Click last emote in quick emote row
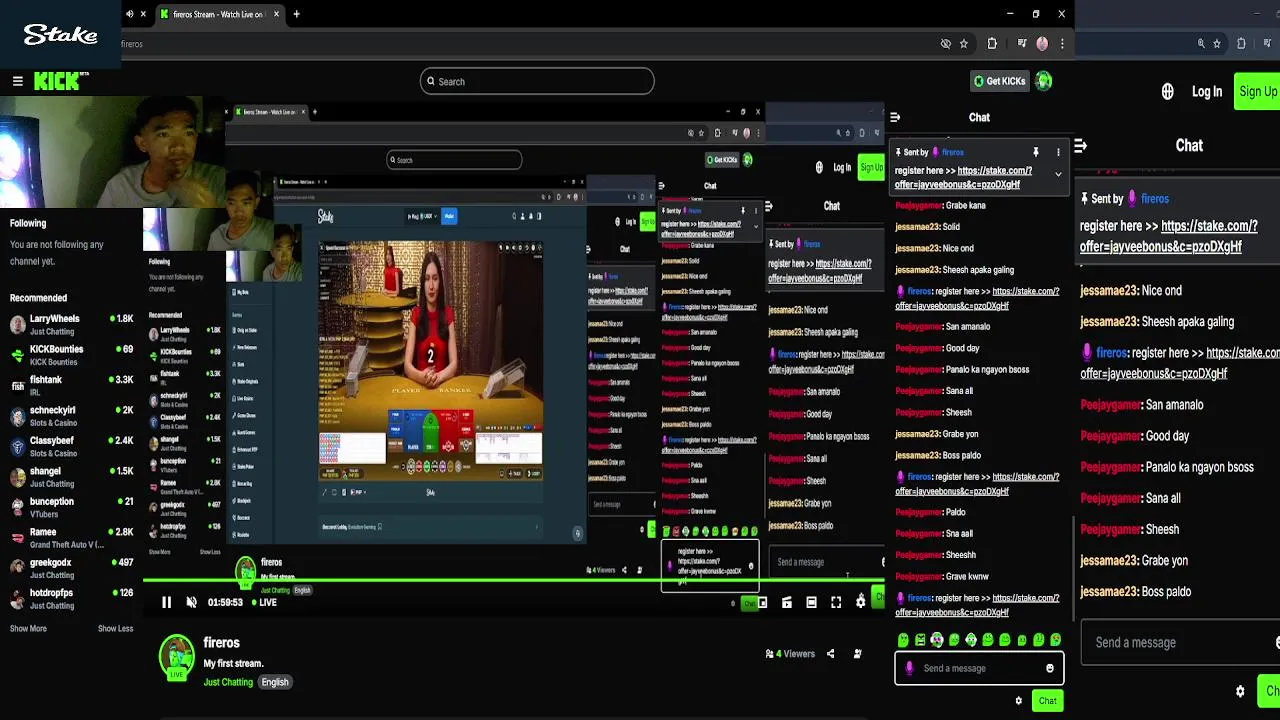The height and width of the screenshot is (720, 1280). (x=1056, y=640)
